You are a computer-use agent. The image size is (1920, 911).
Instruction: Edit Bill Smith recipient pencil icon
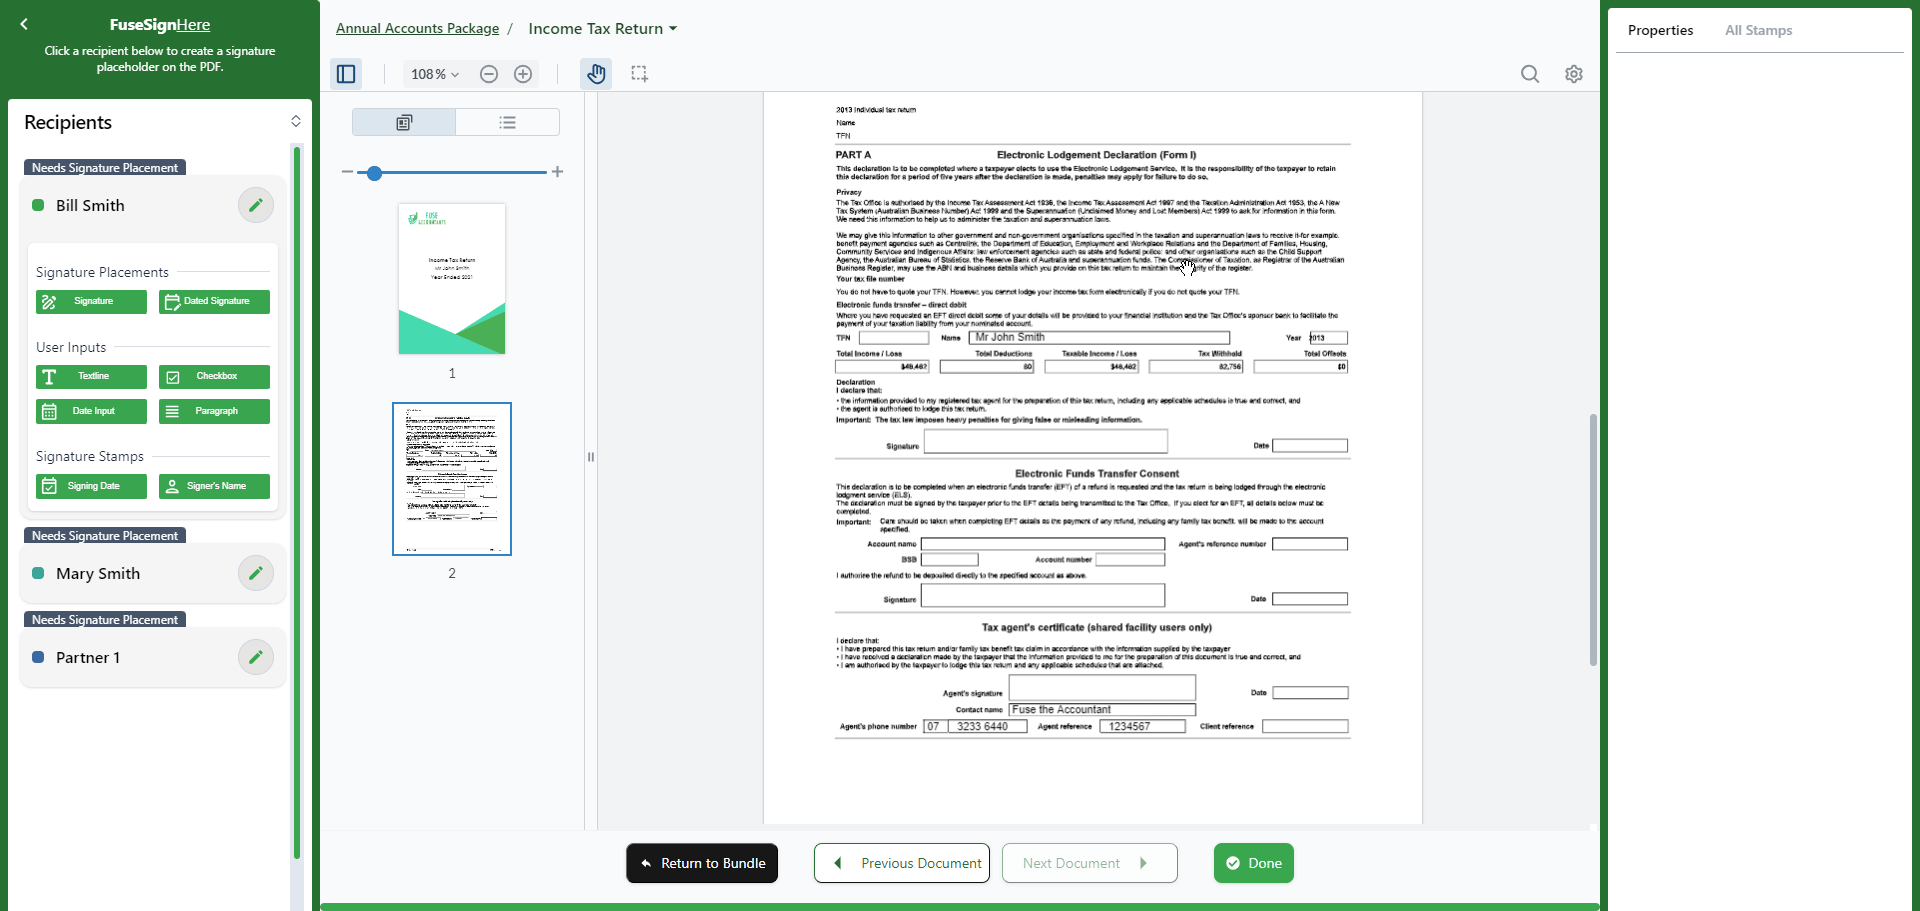click(x=256, y=205)
